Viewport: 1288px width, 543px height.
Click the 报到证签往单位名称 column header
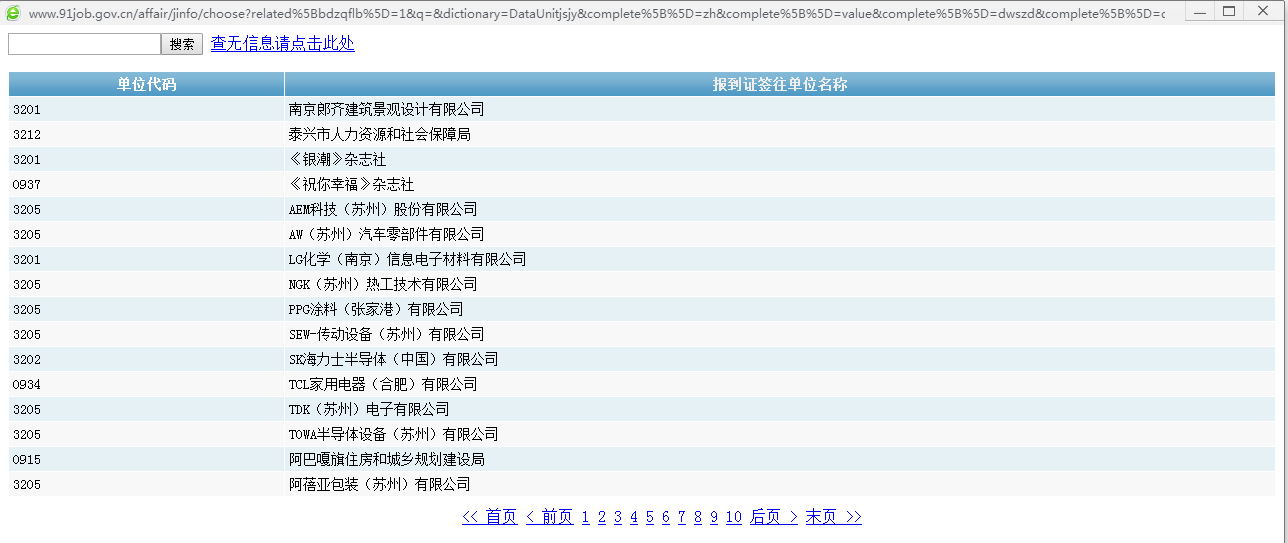779,85
